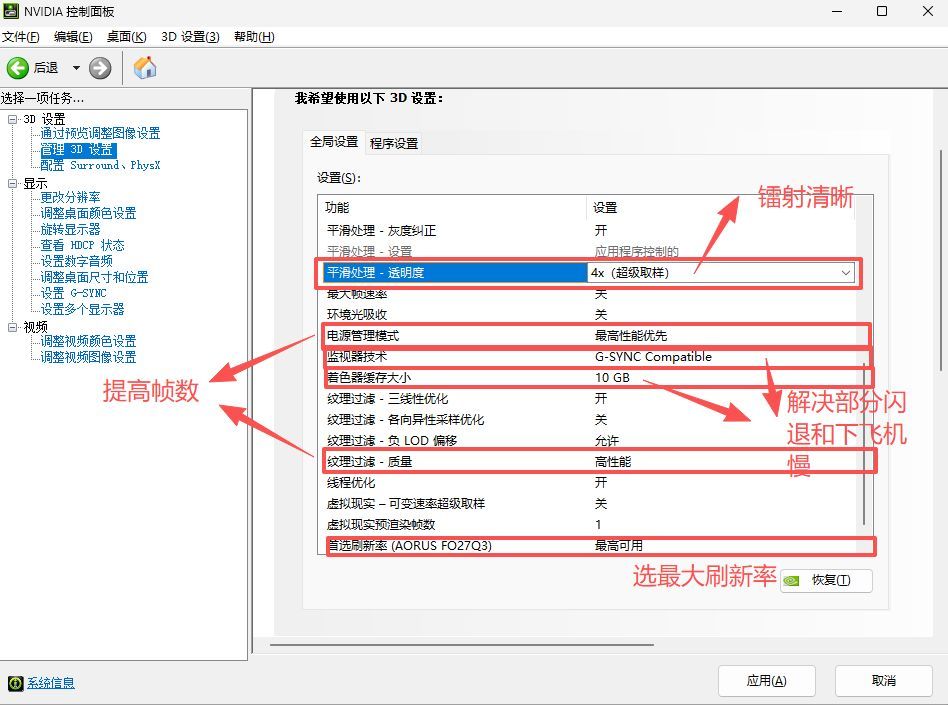Open the 系统信息 link
The image size is (948, 705).
coord(51,683)
